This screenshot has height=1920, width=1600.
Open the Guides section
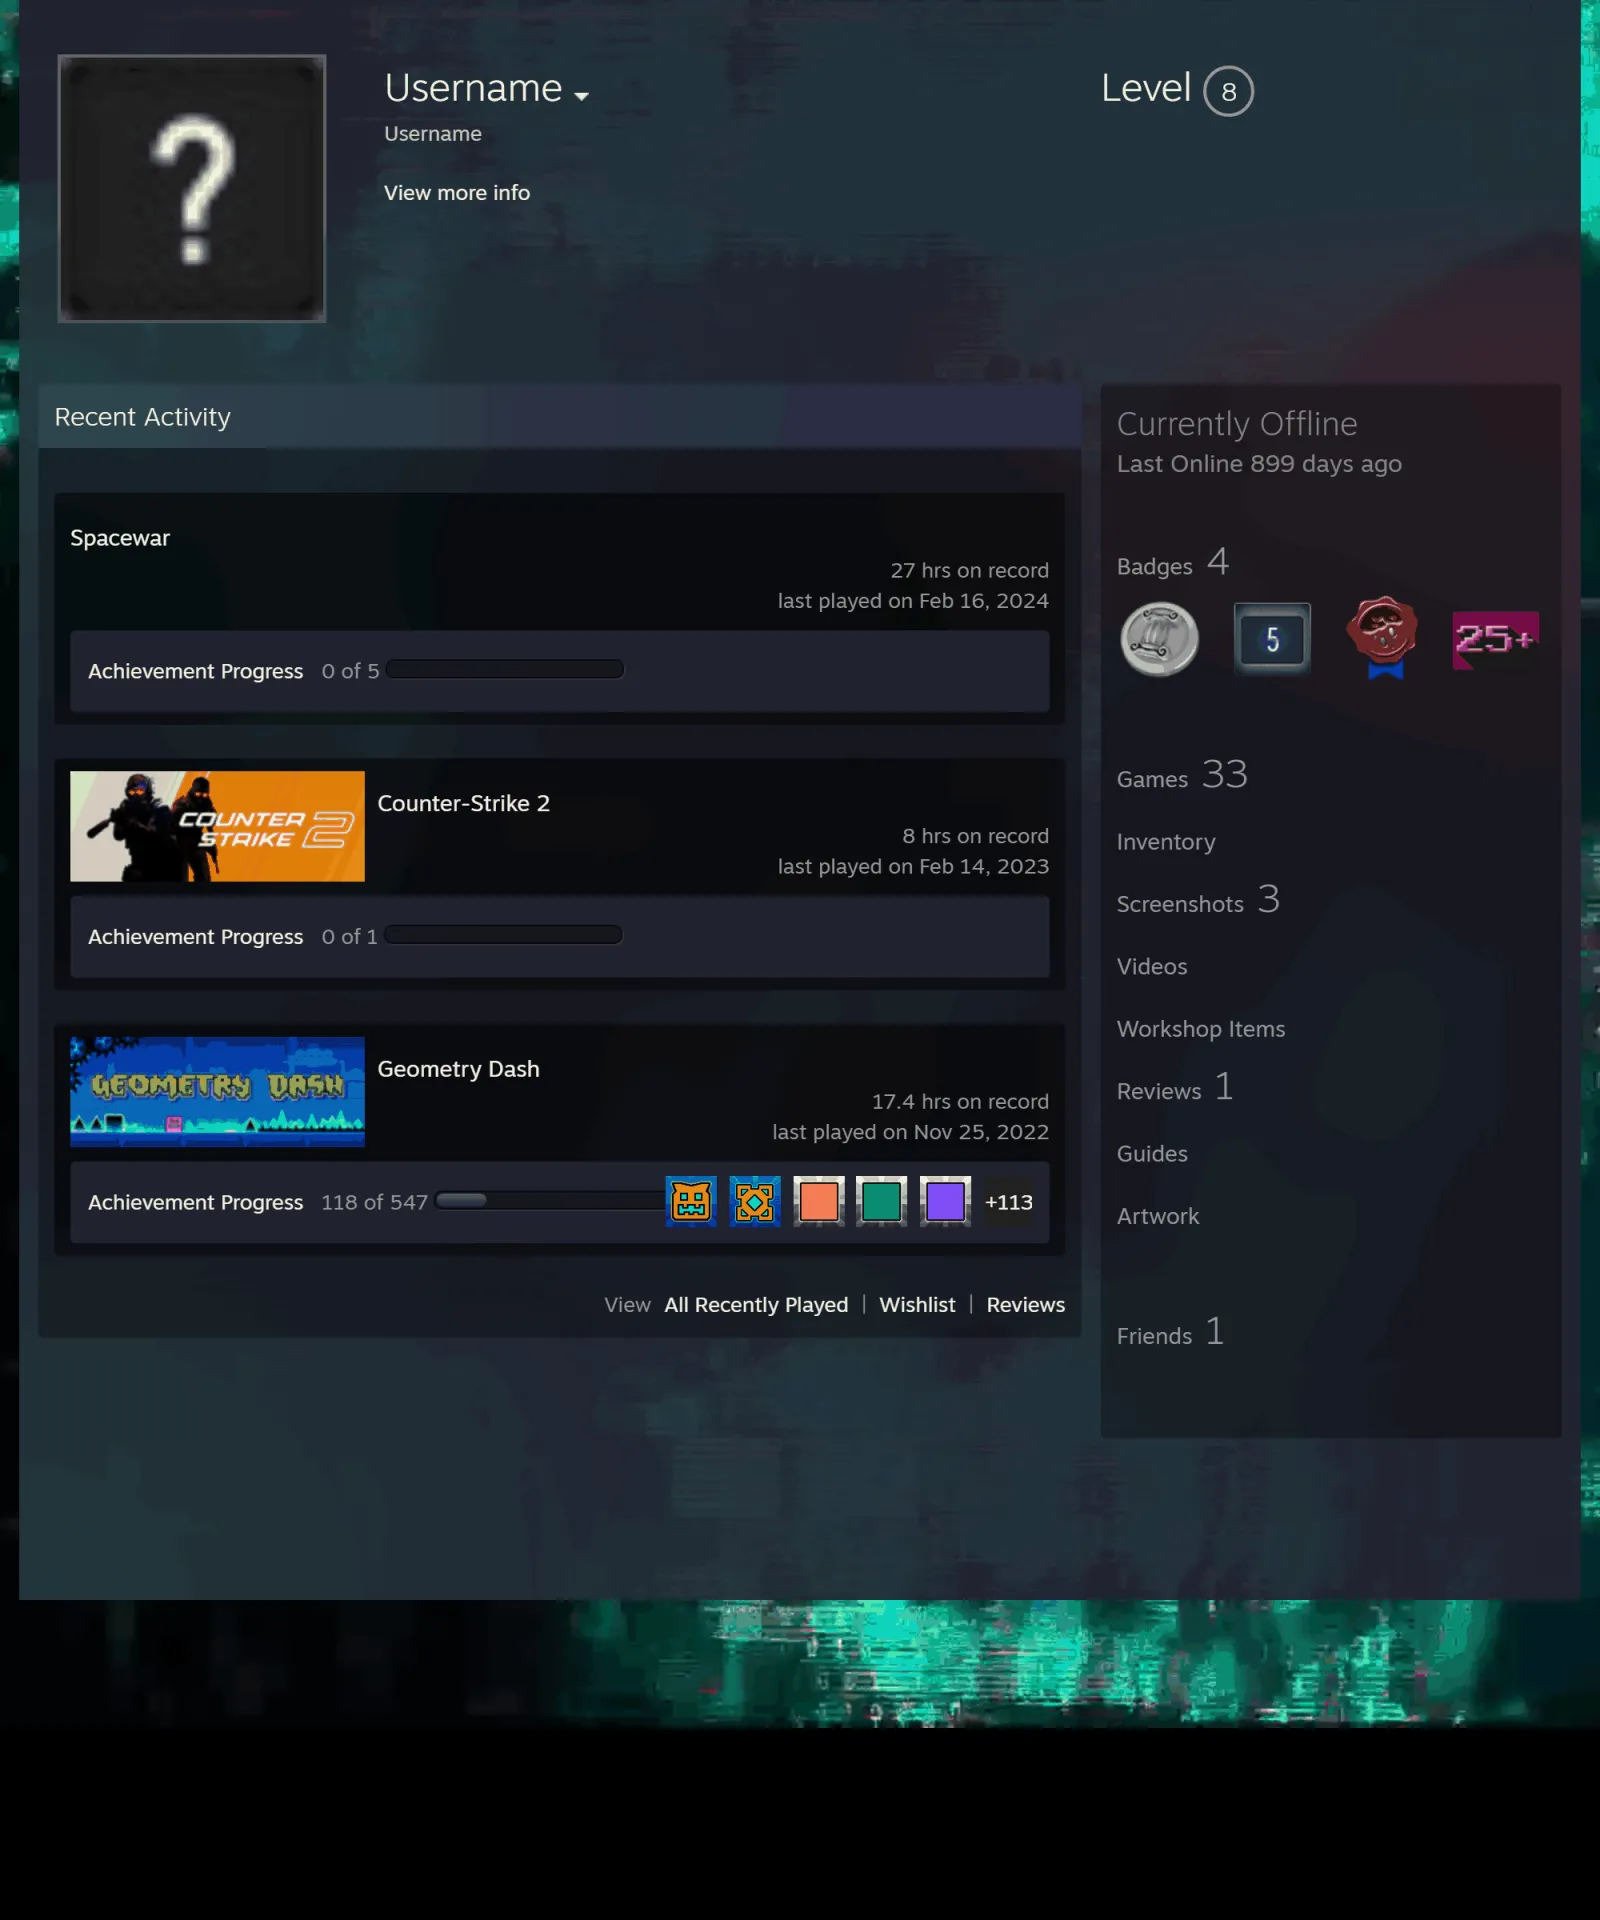point(1152,1154)
